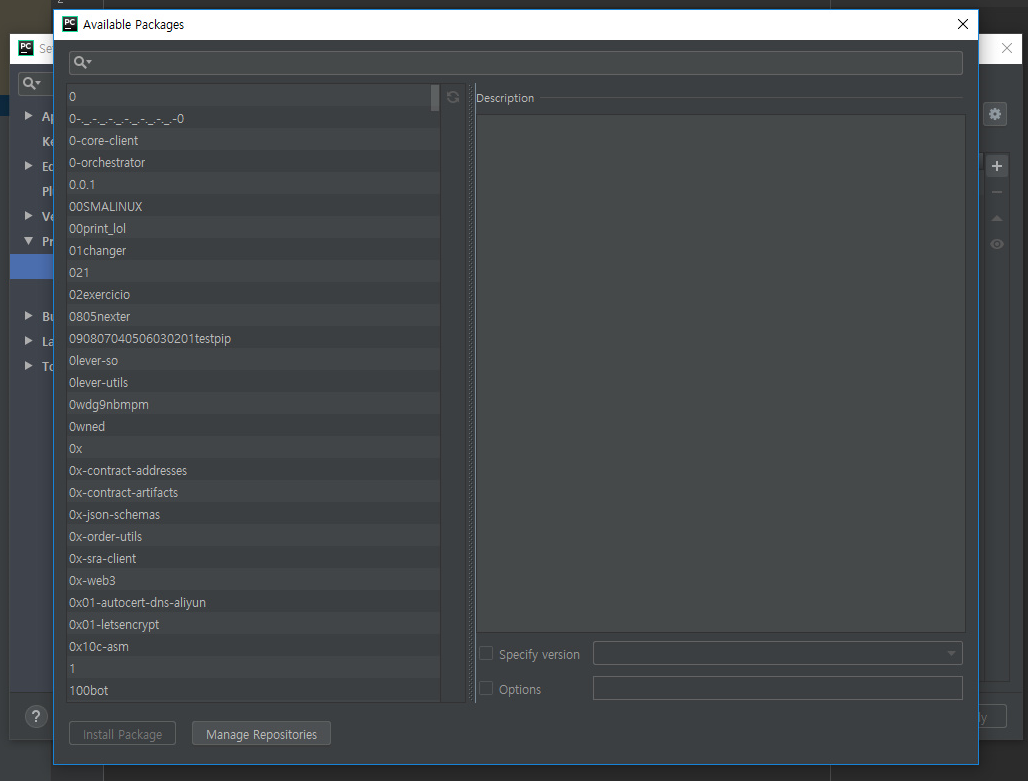Select package '01changer'

pos(253,250)
